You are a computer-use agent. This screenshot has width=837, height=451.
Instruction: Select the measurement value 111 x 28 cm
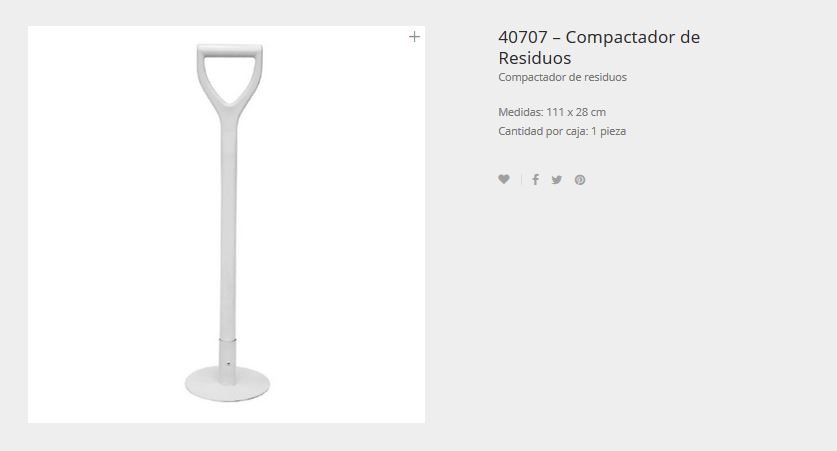576,112
